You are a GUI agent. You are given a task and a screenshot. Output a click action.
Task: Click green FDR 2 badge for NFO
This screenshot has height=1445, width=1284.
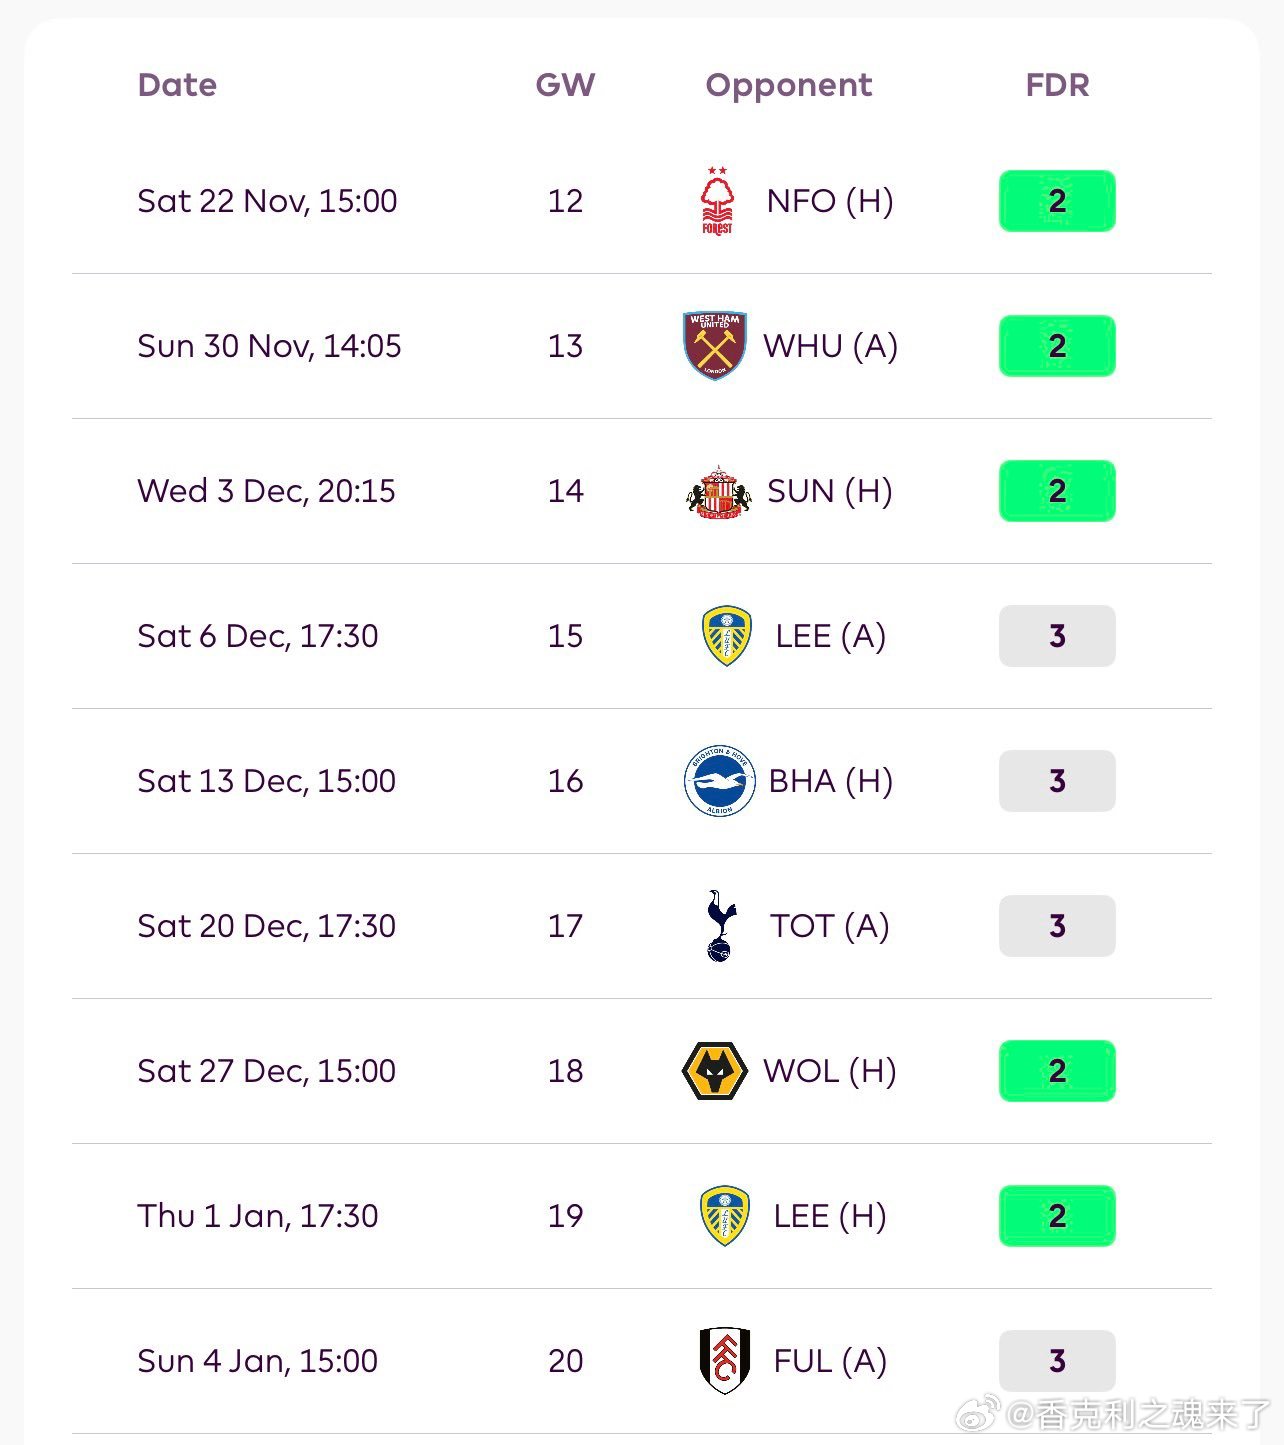click(1057, 201)
